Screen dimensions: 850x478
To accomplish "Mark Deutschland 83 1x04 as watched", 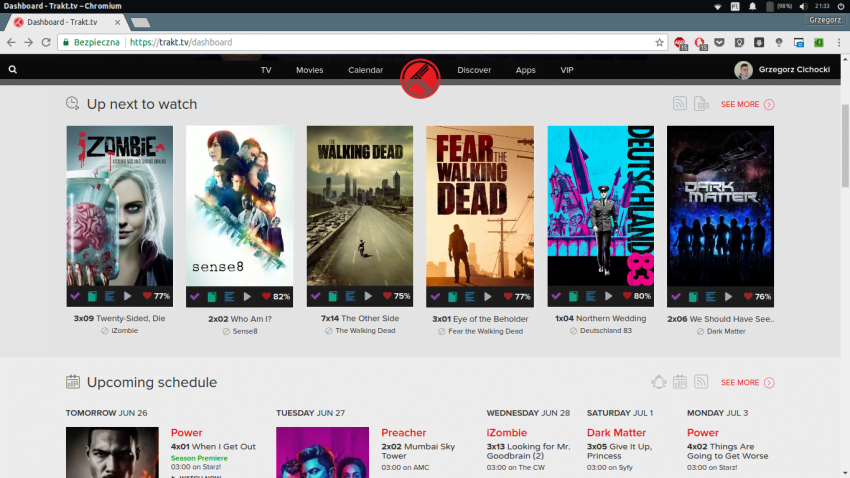I will coord(556,296).
